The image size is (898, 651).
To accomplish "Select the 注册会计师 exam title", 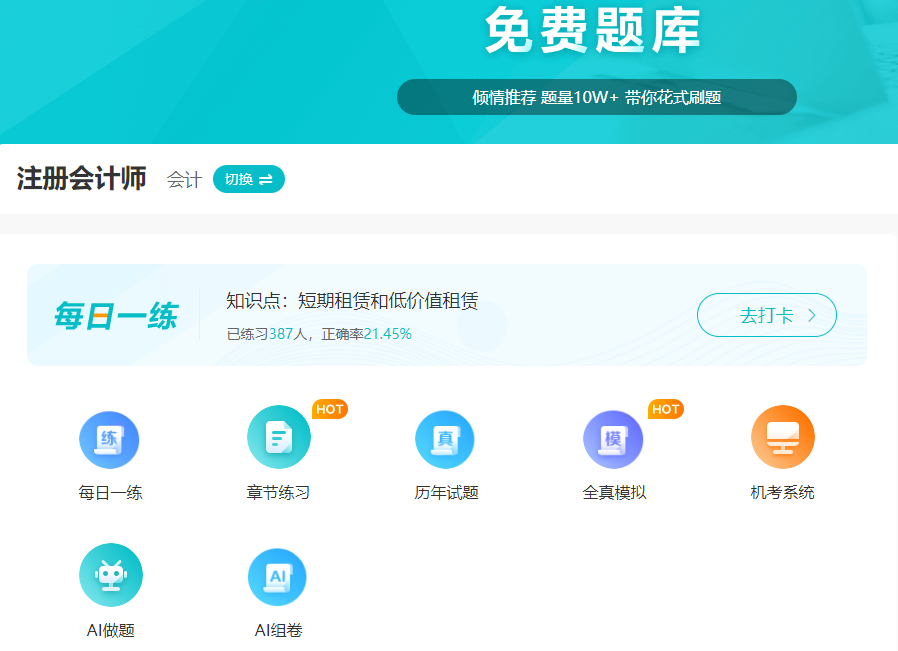I will pyautogui.click(x=81, y=177).
